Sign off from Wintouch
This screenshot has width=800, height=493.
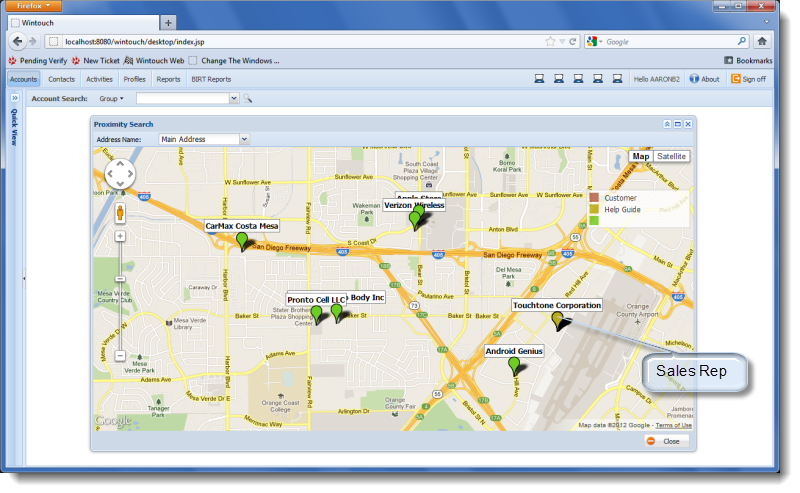pyautogui.click(x=748, y=79)
